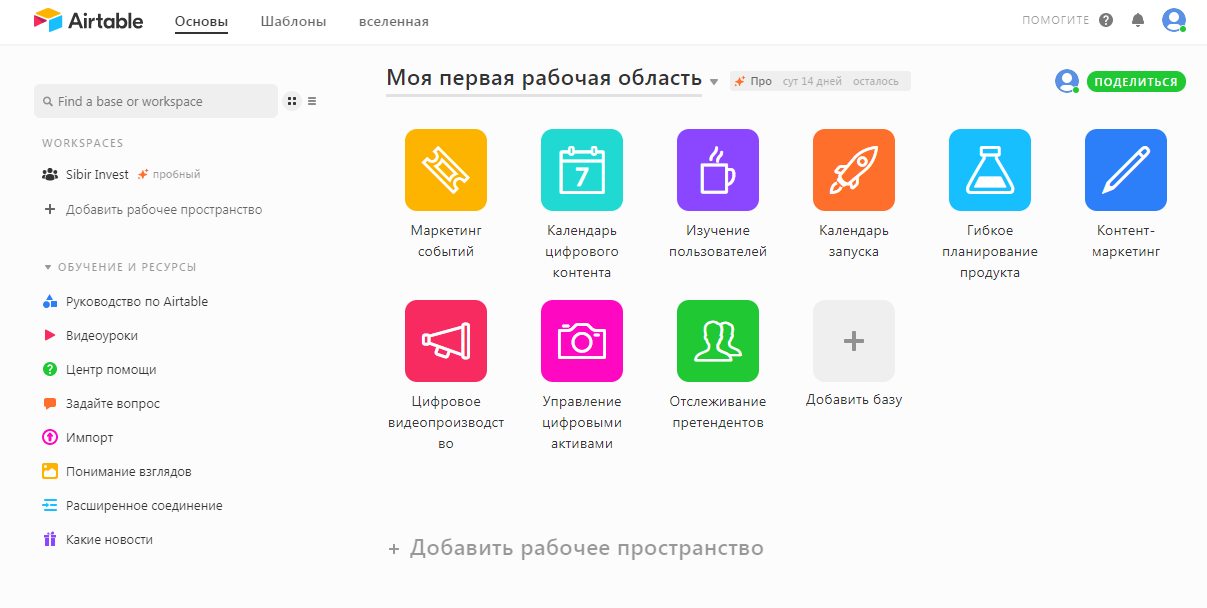The height and width of the screenshot is (608, 1207).
Task: Click the notification bell icon
Action: 1137,20
